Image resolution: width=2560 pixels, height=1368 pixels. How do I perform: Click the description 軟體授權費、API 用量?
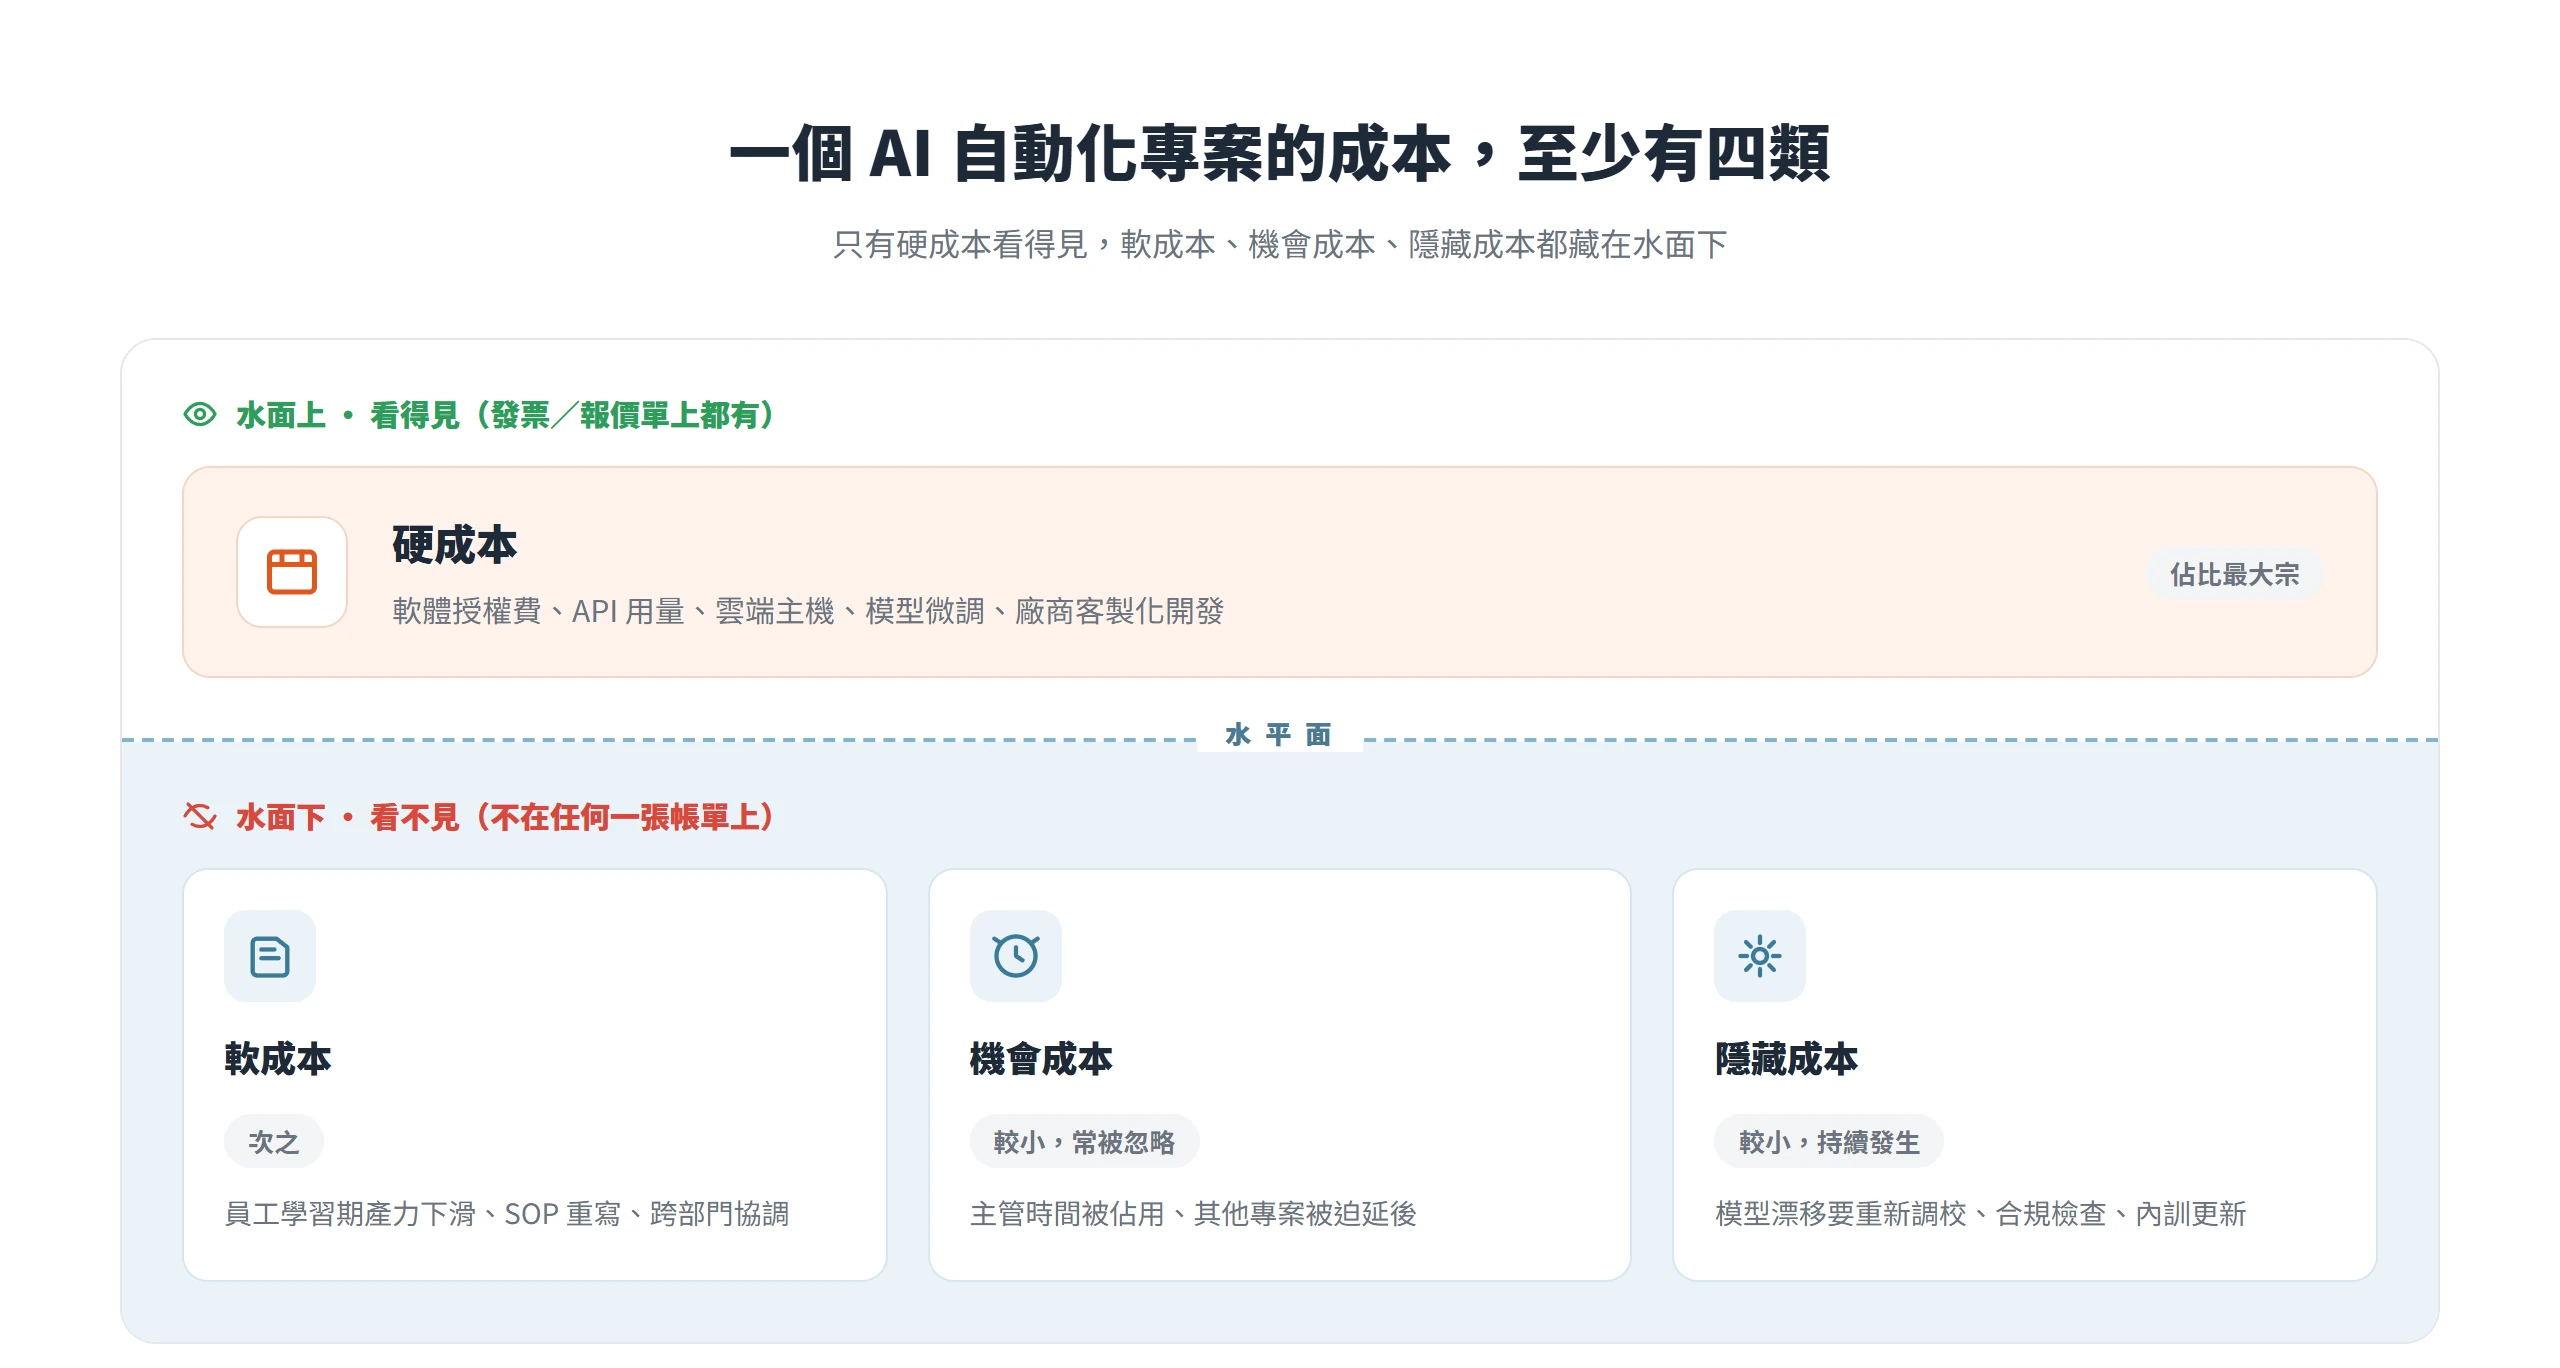click(x=808, y=611)
